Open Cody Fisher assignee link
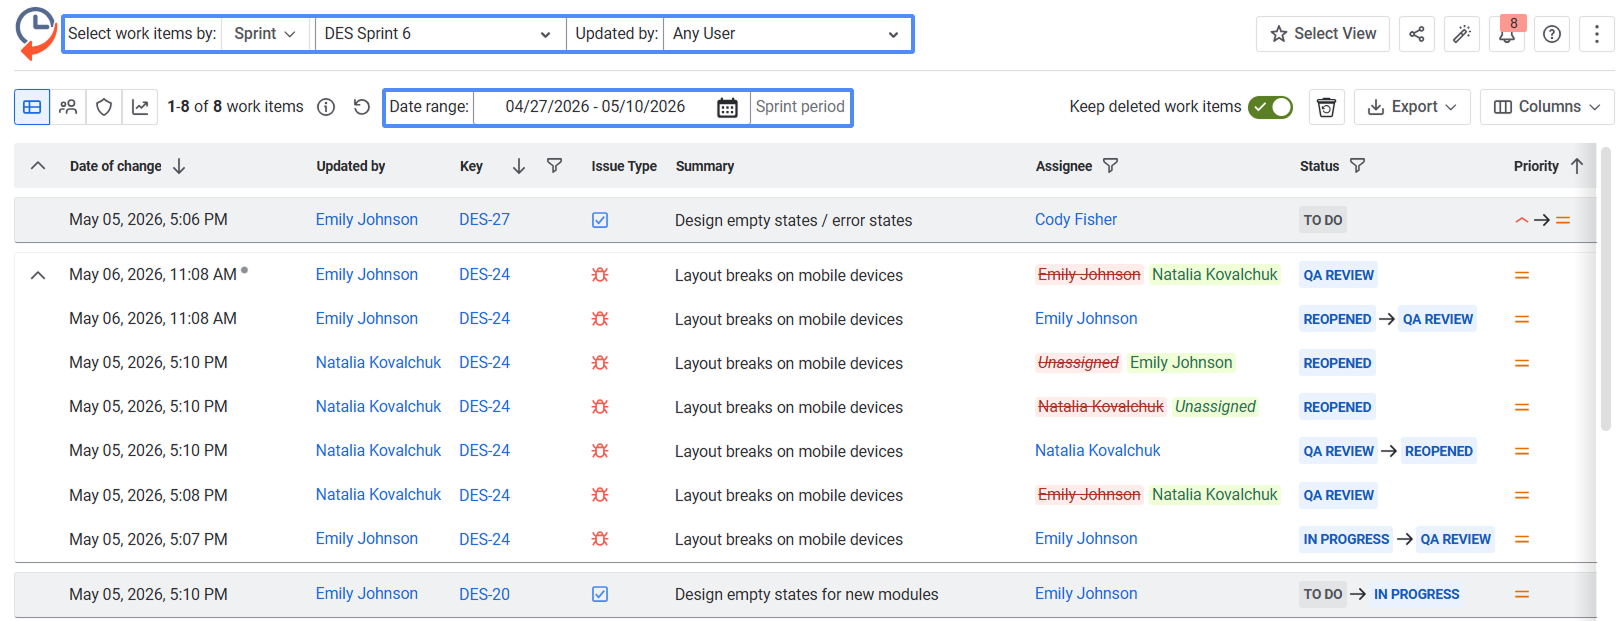 pyautogui.click(x=1076, y=220)
